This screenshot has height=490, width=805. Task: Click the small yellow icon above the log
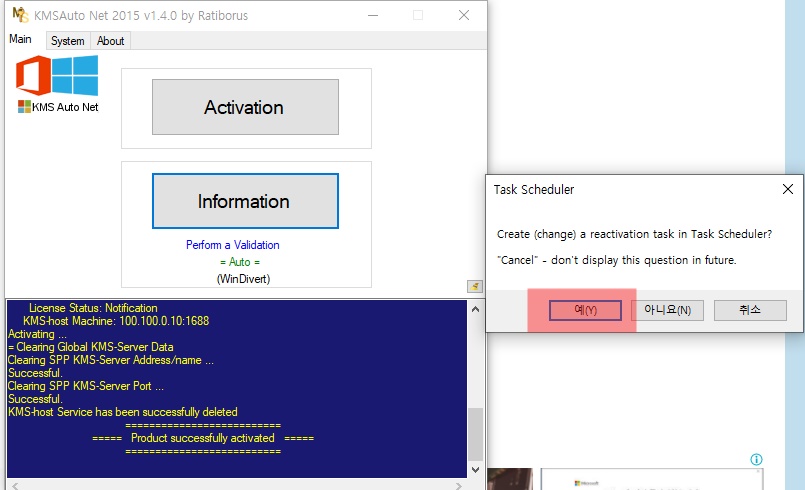(x=475, y=287)
